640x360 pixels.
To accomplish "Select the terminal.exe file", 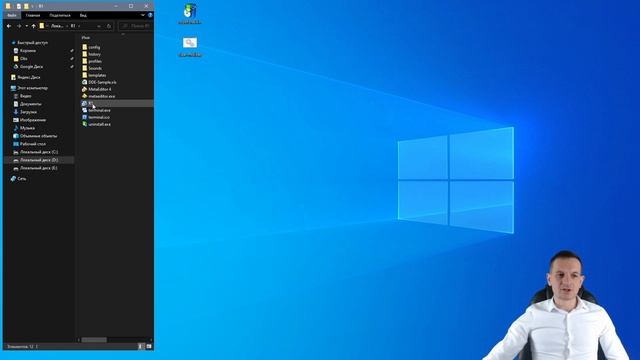I will click(x=99, y=110).
